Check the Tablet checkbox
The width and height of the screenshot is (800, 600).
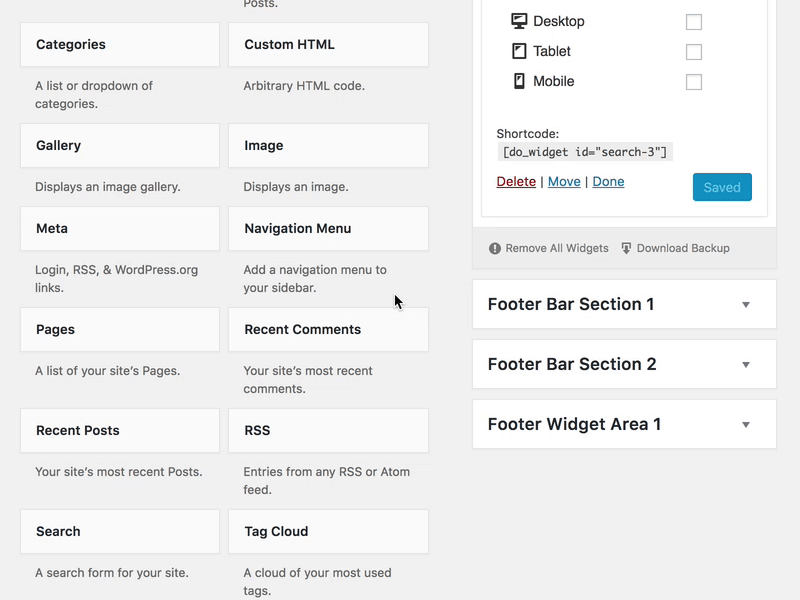pyautogui.click(x=694, y=51)
